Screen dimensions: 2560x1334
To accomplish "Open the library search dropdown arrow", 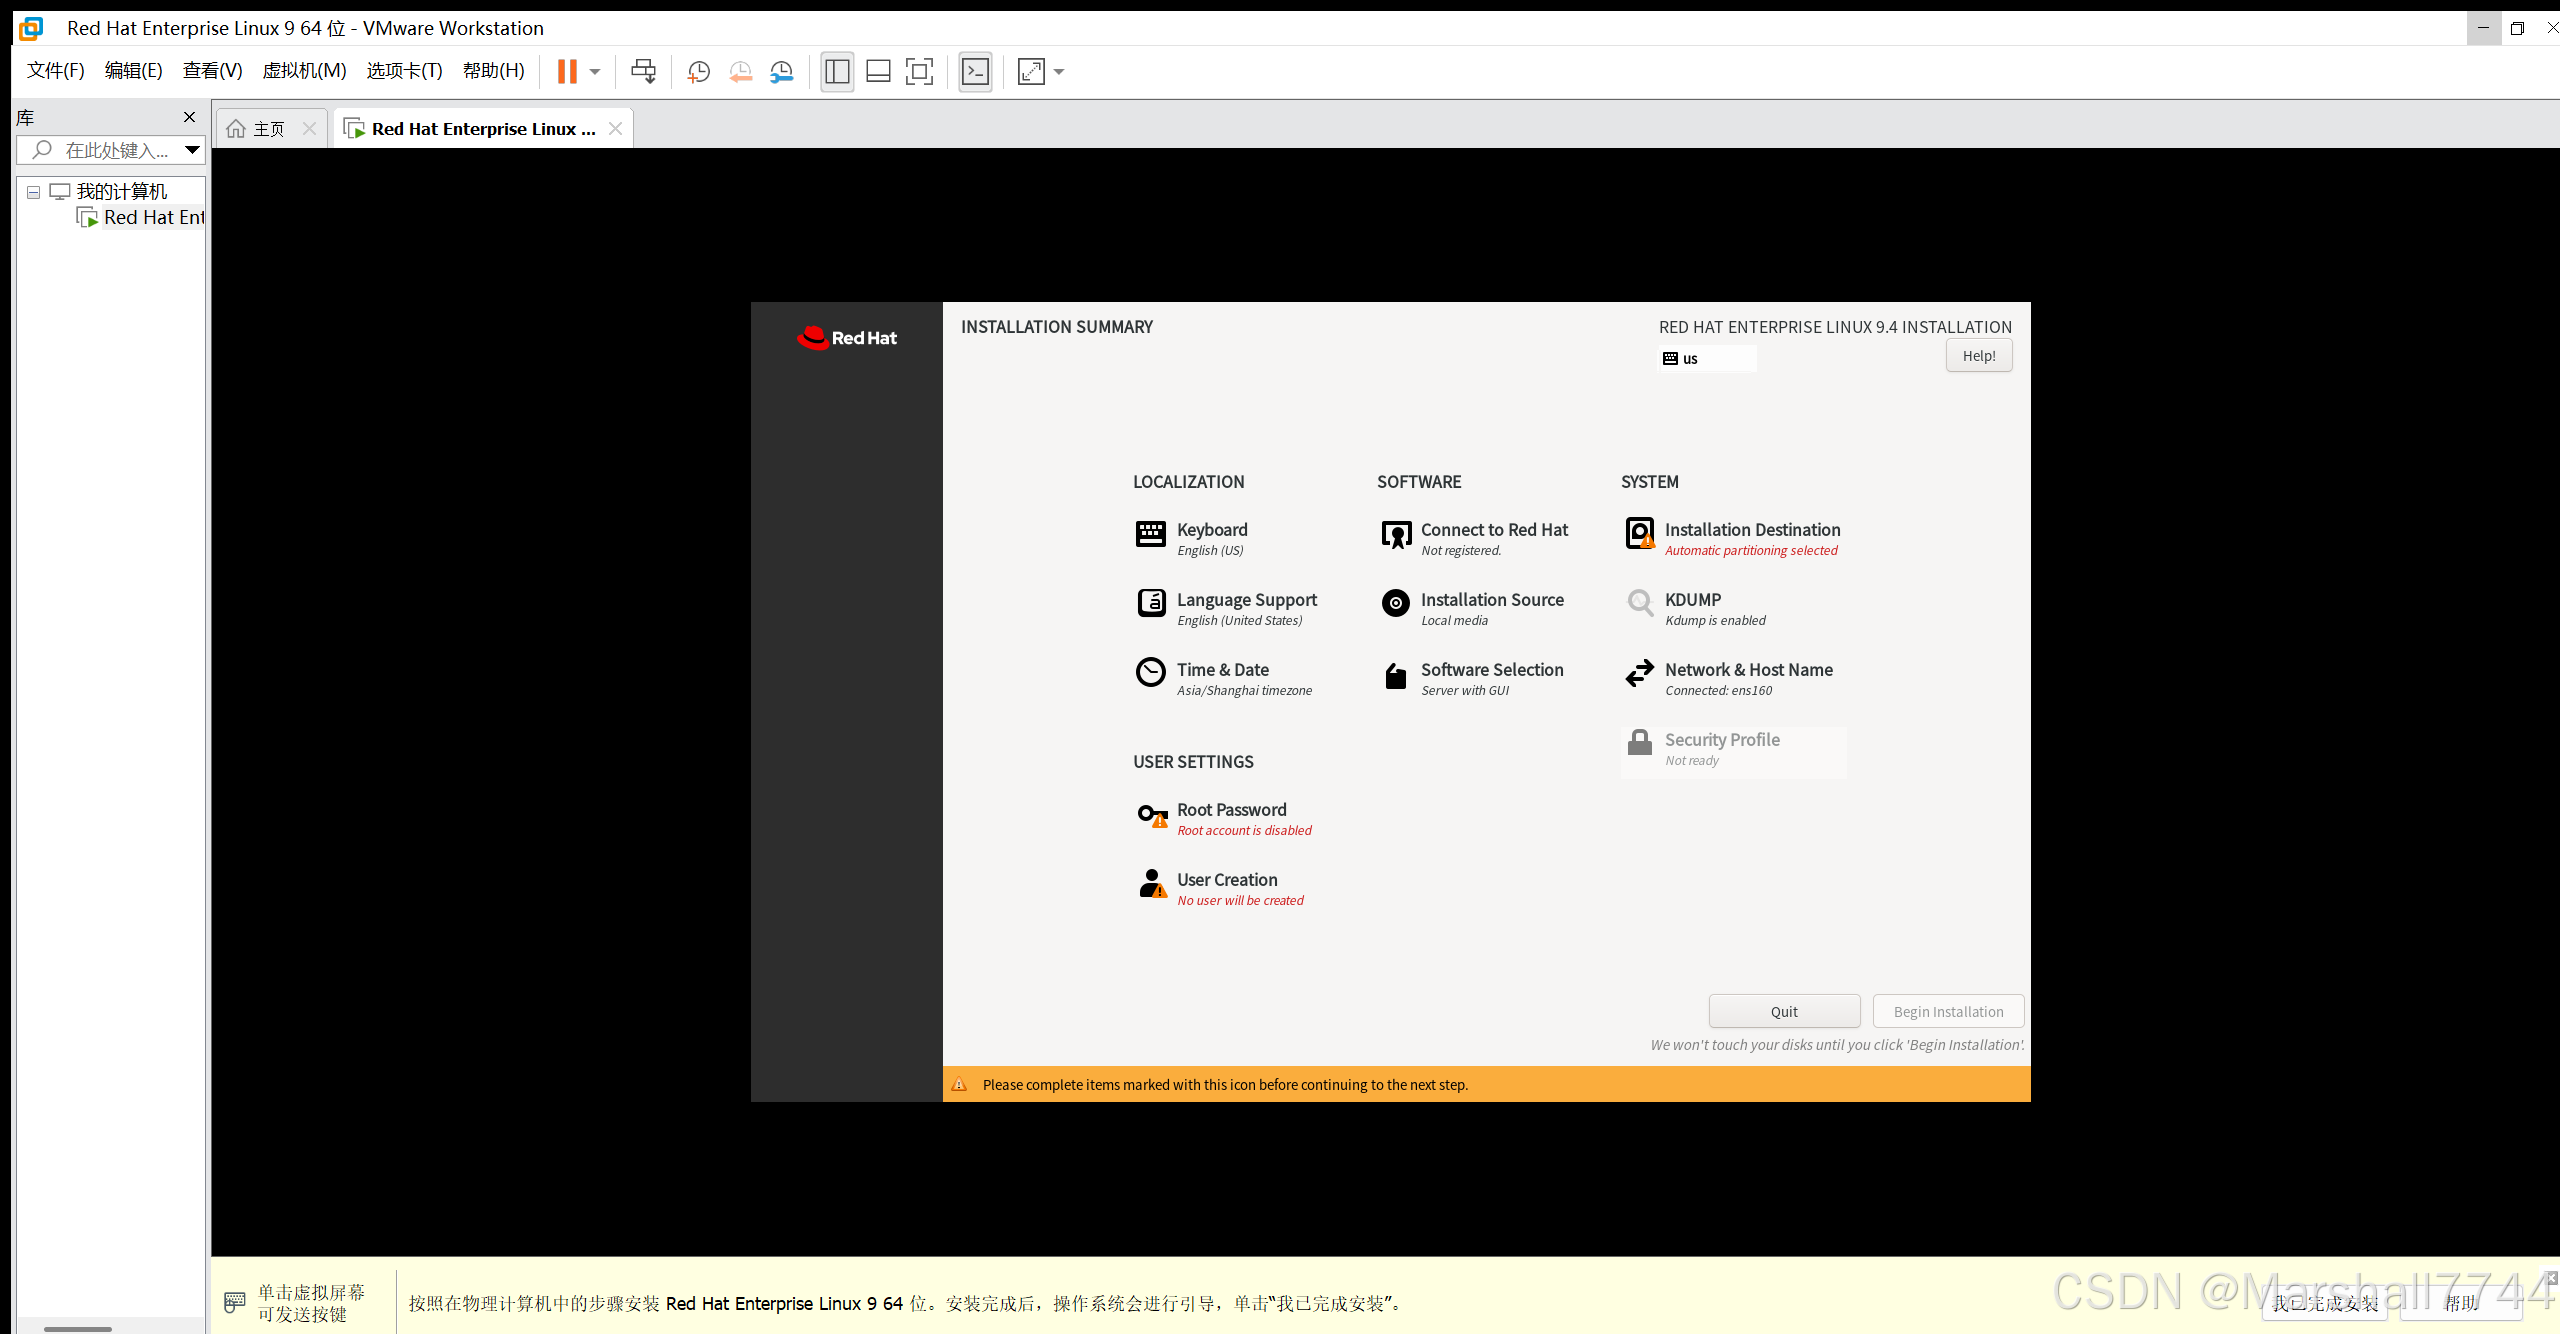I will (192, 150).
